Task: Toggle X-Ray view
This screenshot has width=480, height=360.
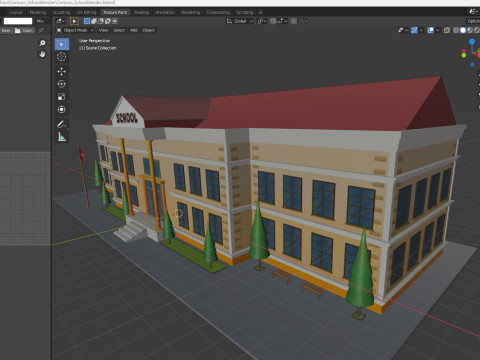Action: point(447,30)
